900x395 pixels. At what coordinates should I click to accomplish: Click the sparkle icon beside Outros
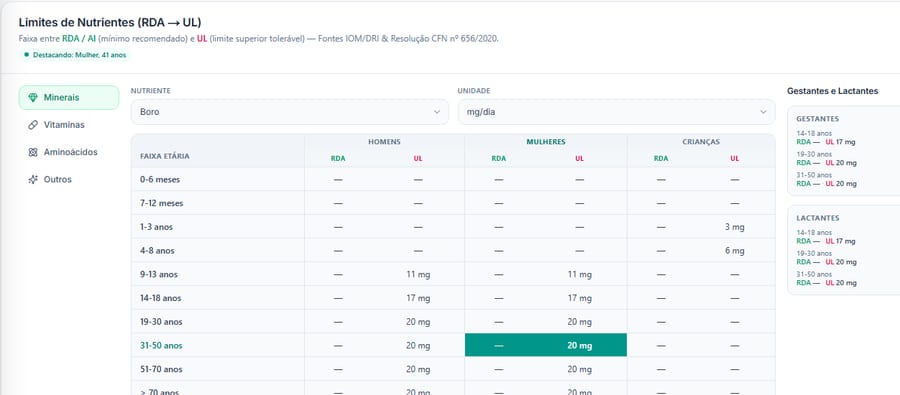[x=33, y=179]
